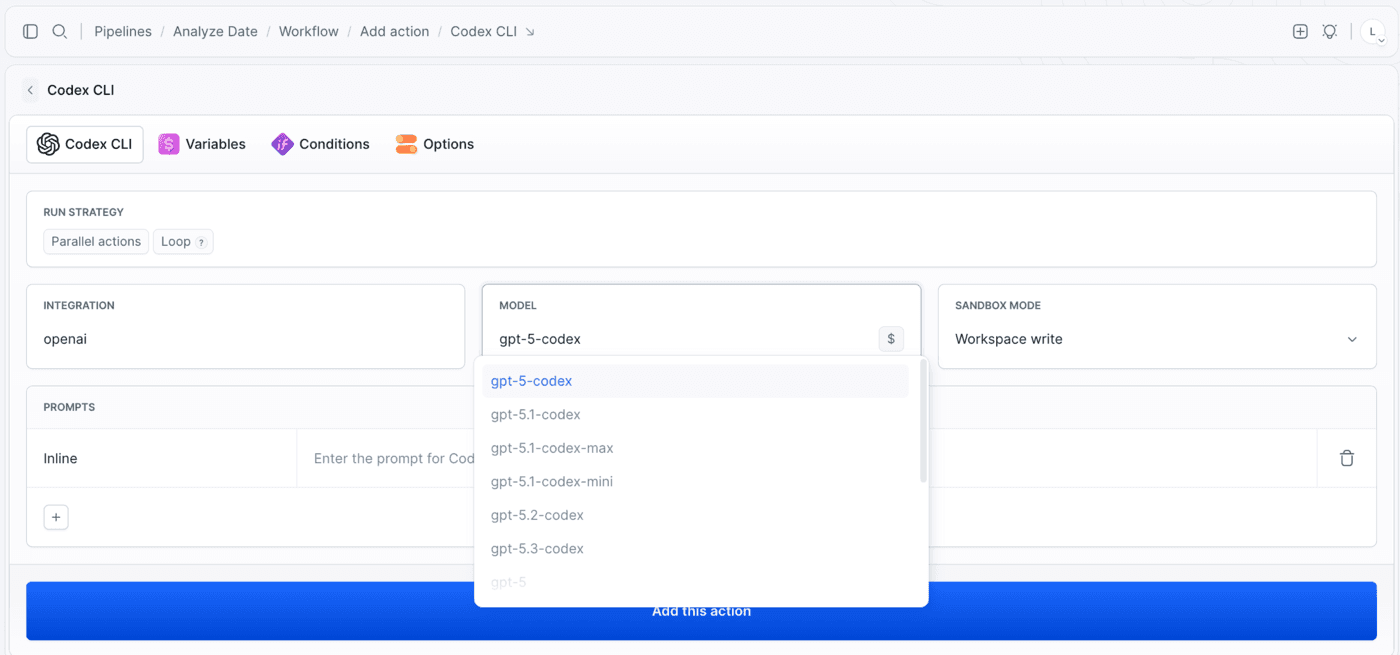This screenshot has height=655, width=1400.
Task: Open the Workflow breadcrumb link
Action: pos(308,32)
